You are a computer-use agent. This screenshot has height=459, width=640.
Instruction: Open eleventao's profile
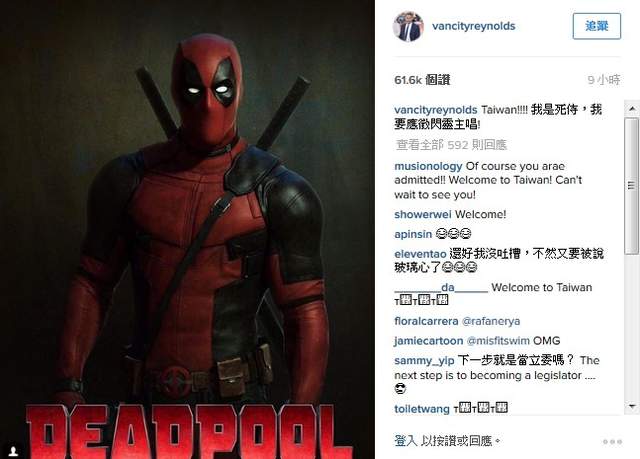point(420,254)
